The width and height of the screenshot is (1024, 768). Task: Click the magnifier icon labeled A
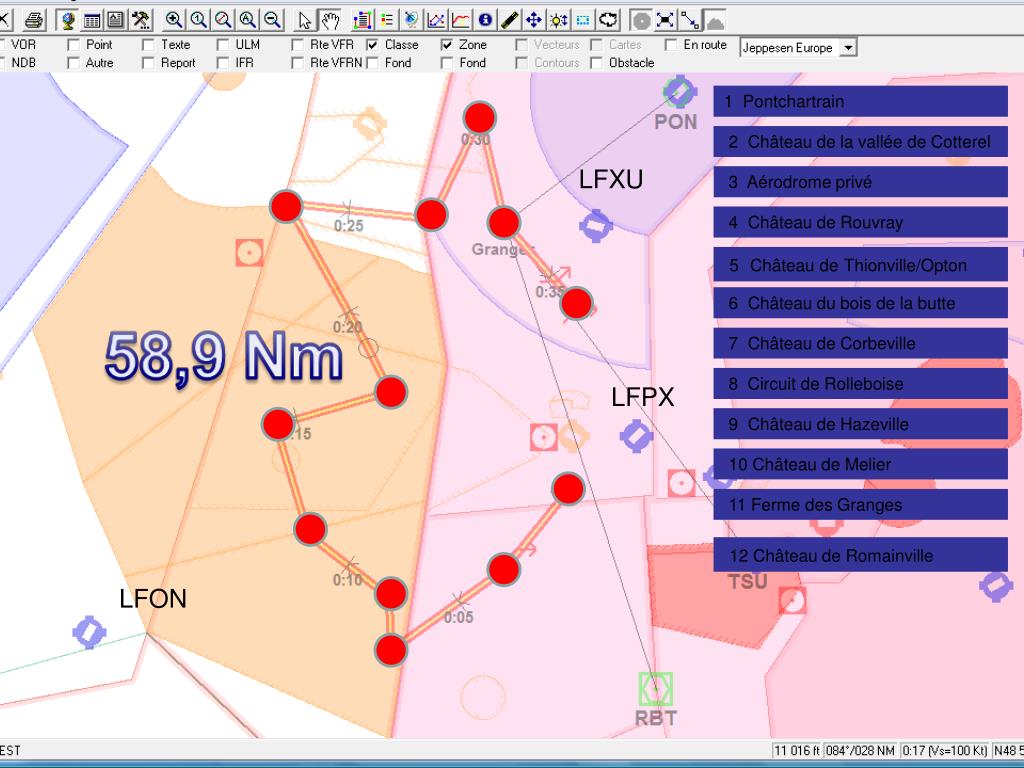pos(248,20)
